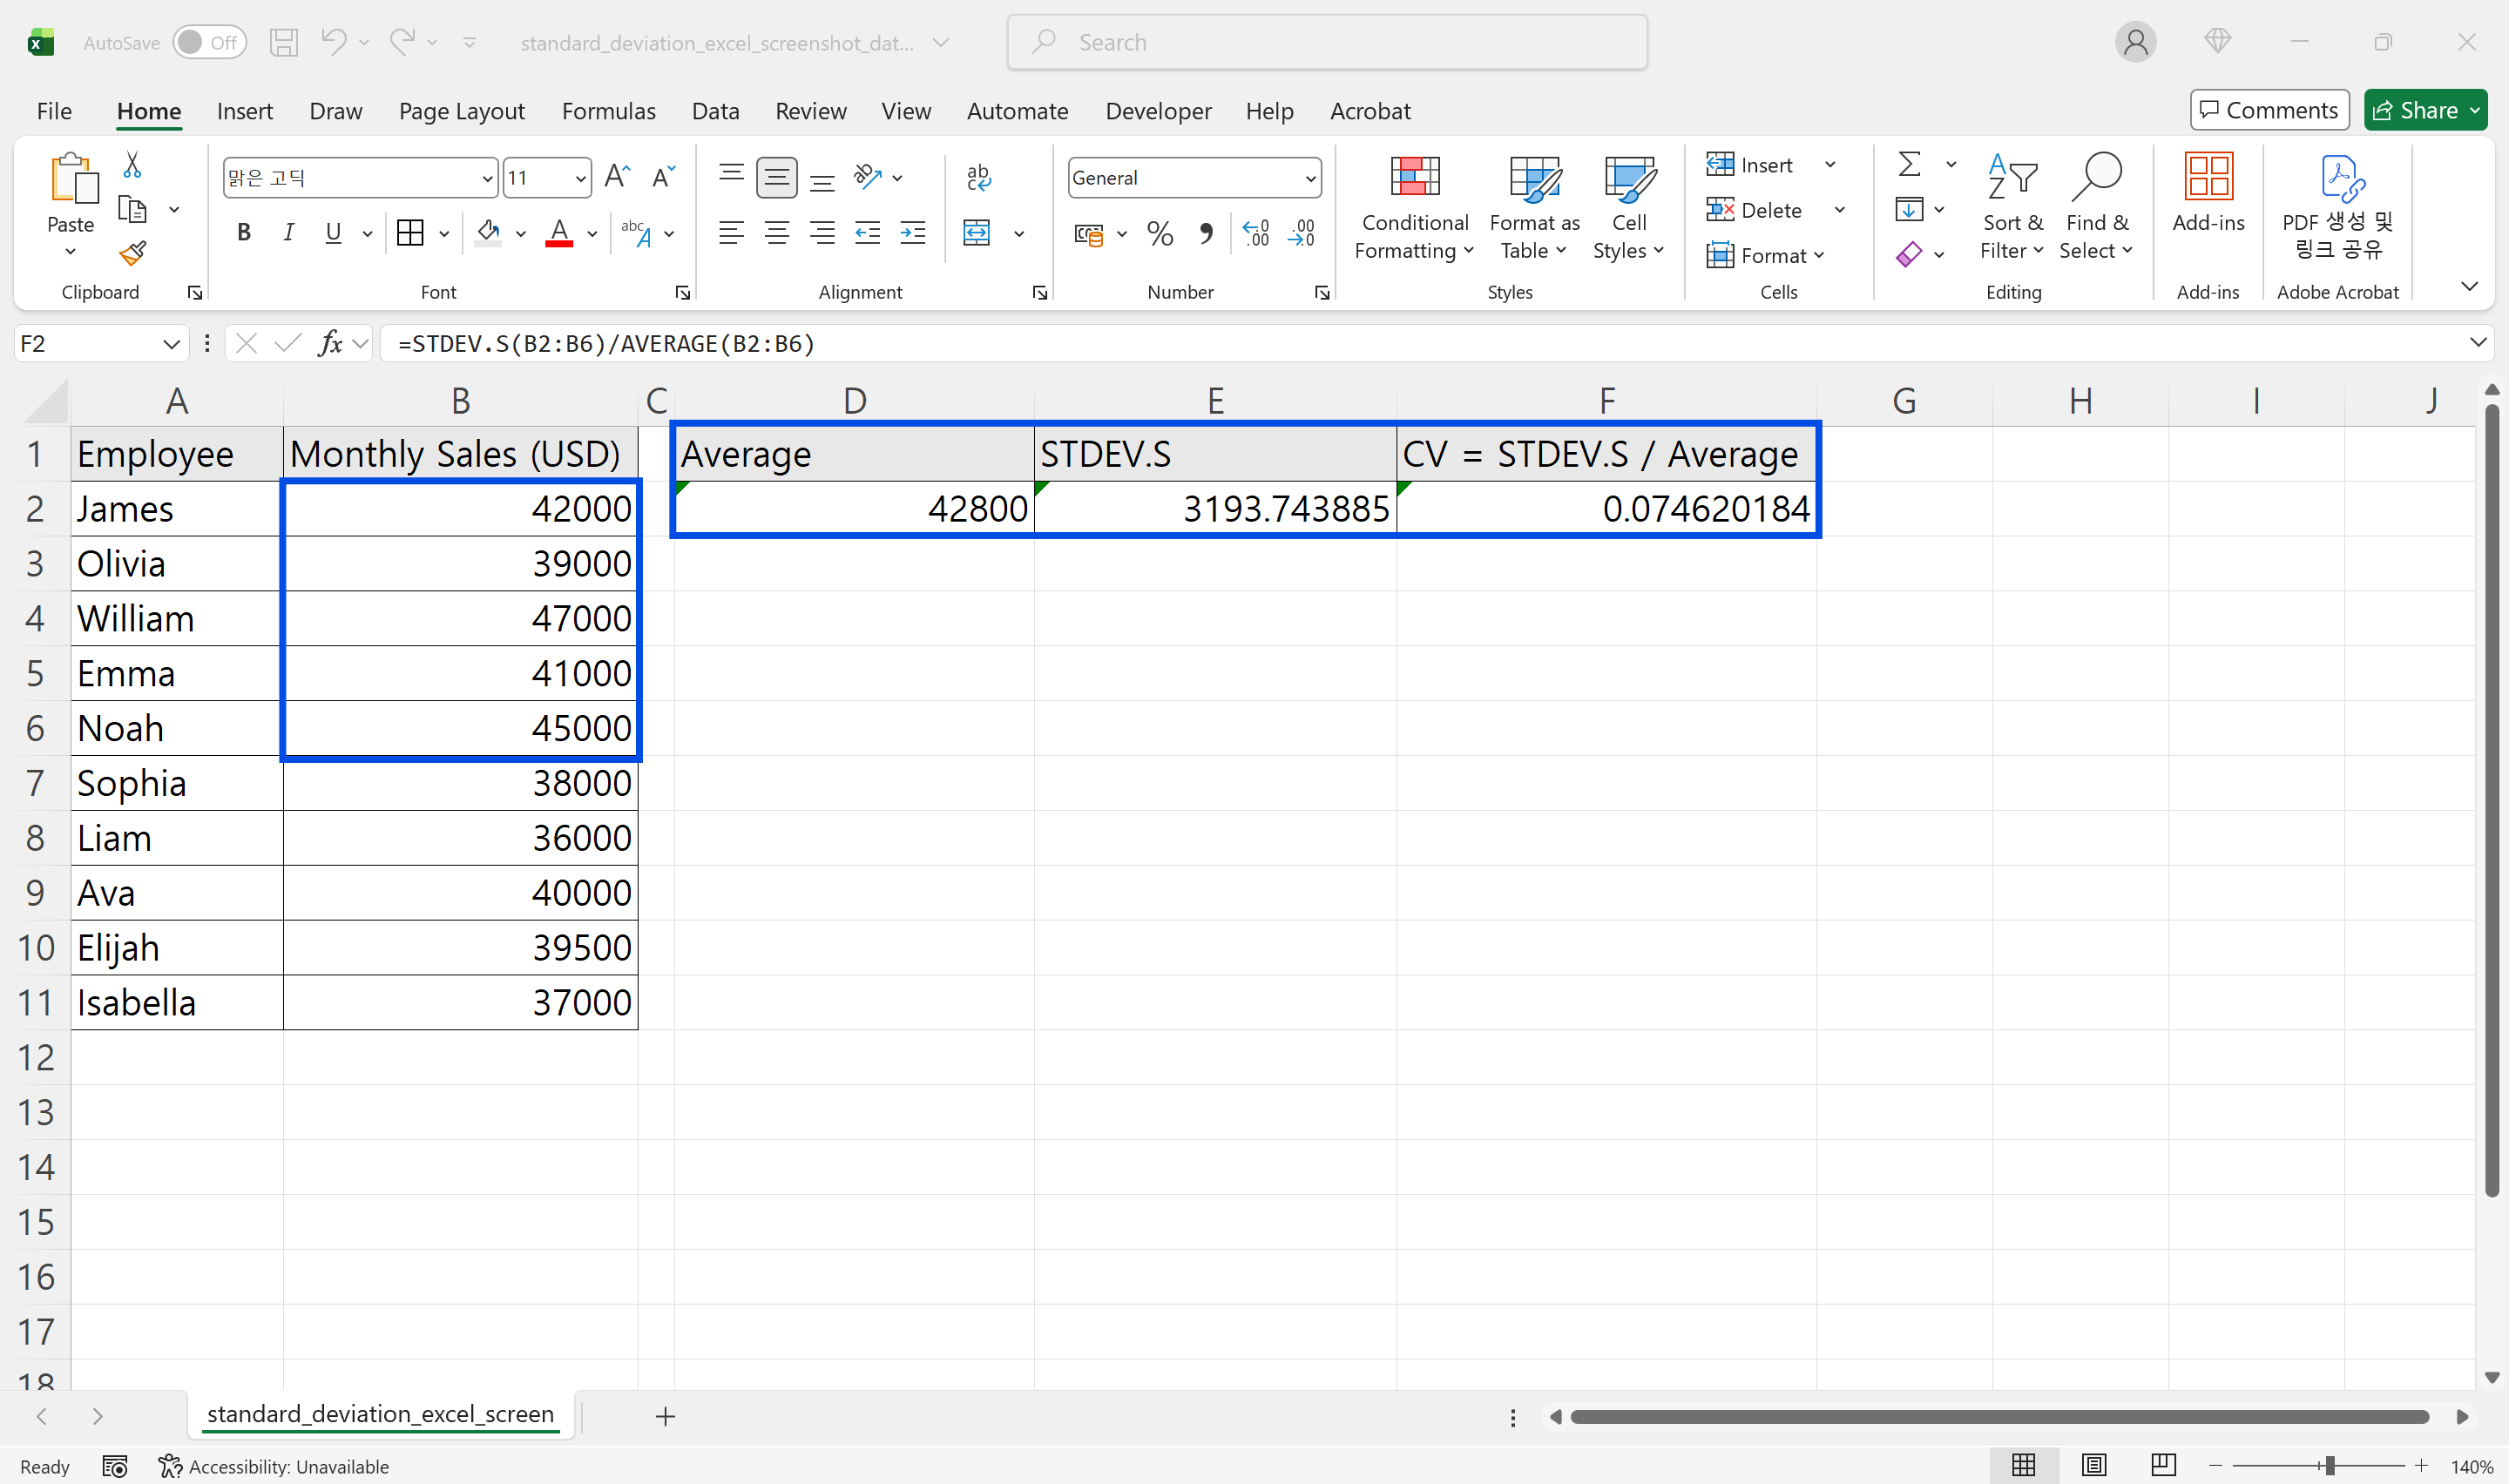The width and height of the screenshot is (2509, 1484).
Task: Expand the Name Box dropdown arrow
Action: (x=171, y=344)
